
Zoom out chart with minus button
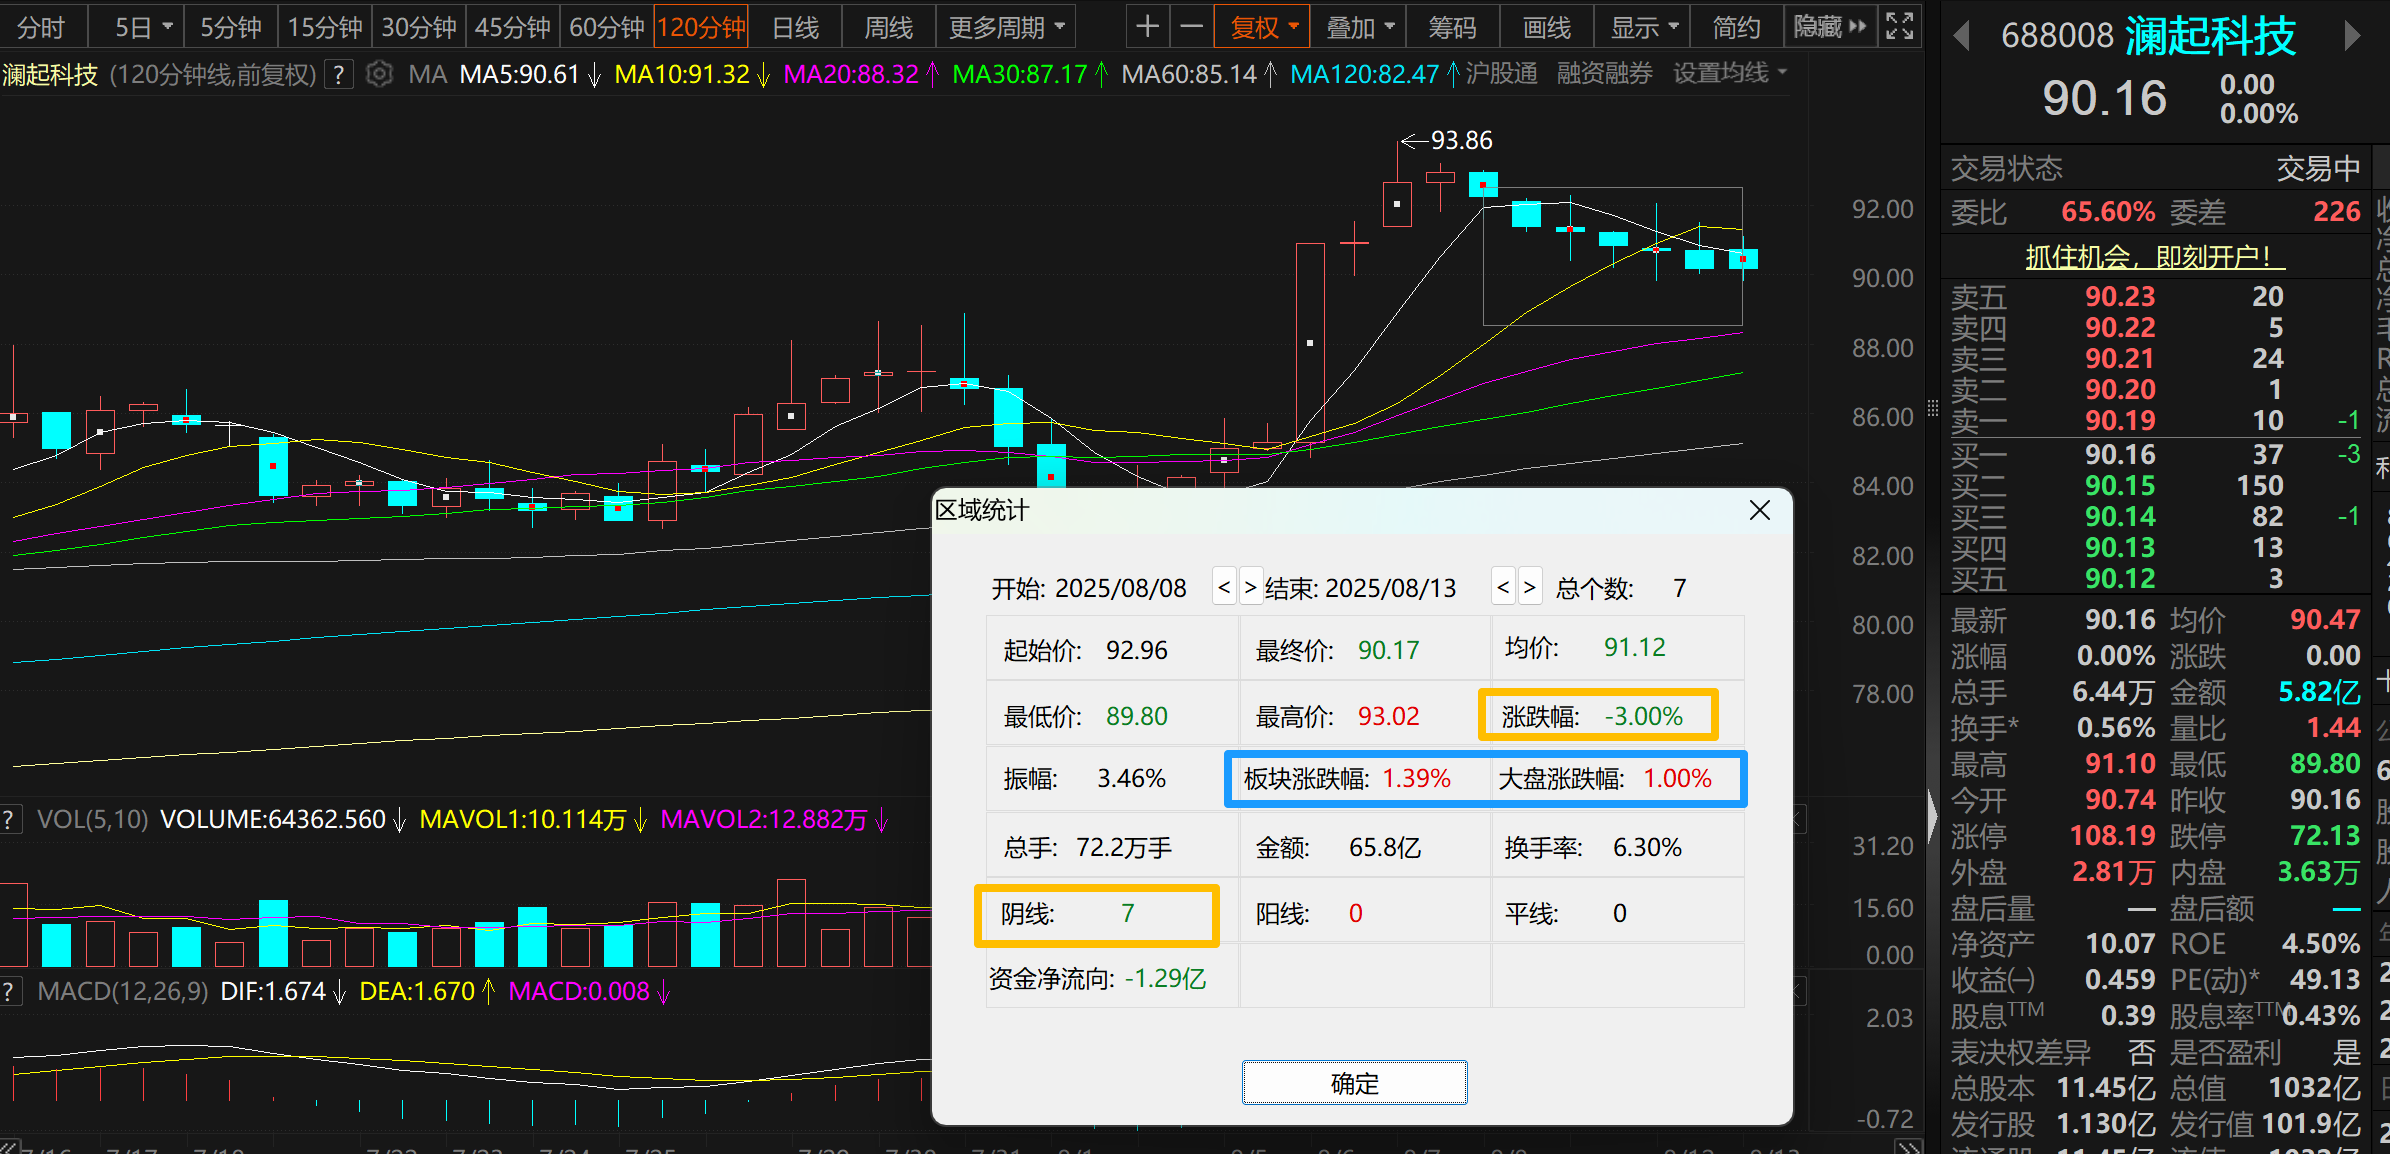pyautogui.click(x=1191, y=27)
